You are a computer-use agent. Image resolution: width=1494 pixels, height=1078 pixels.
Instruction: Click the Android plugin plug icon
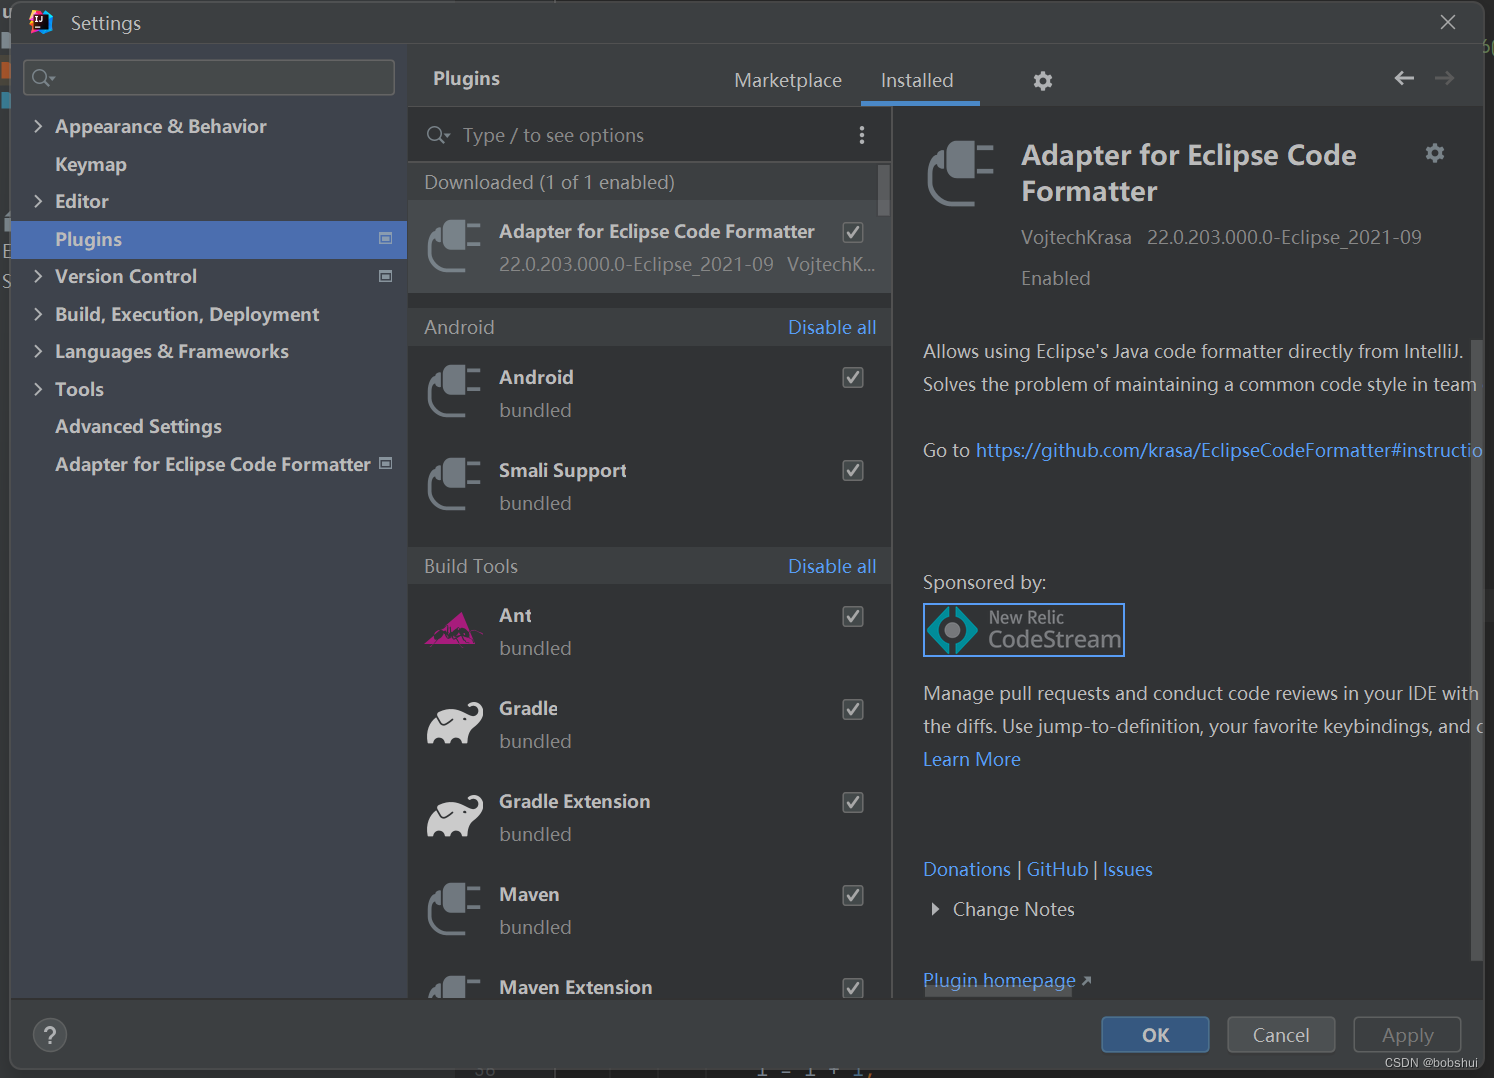(454, 392)
